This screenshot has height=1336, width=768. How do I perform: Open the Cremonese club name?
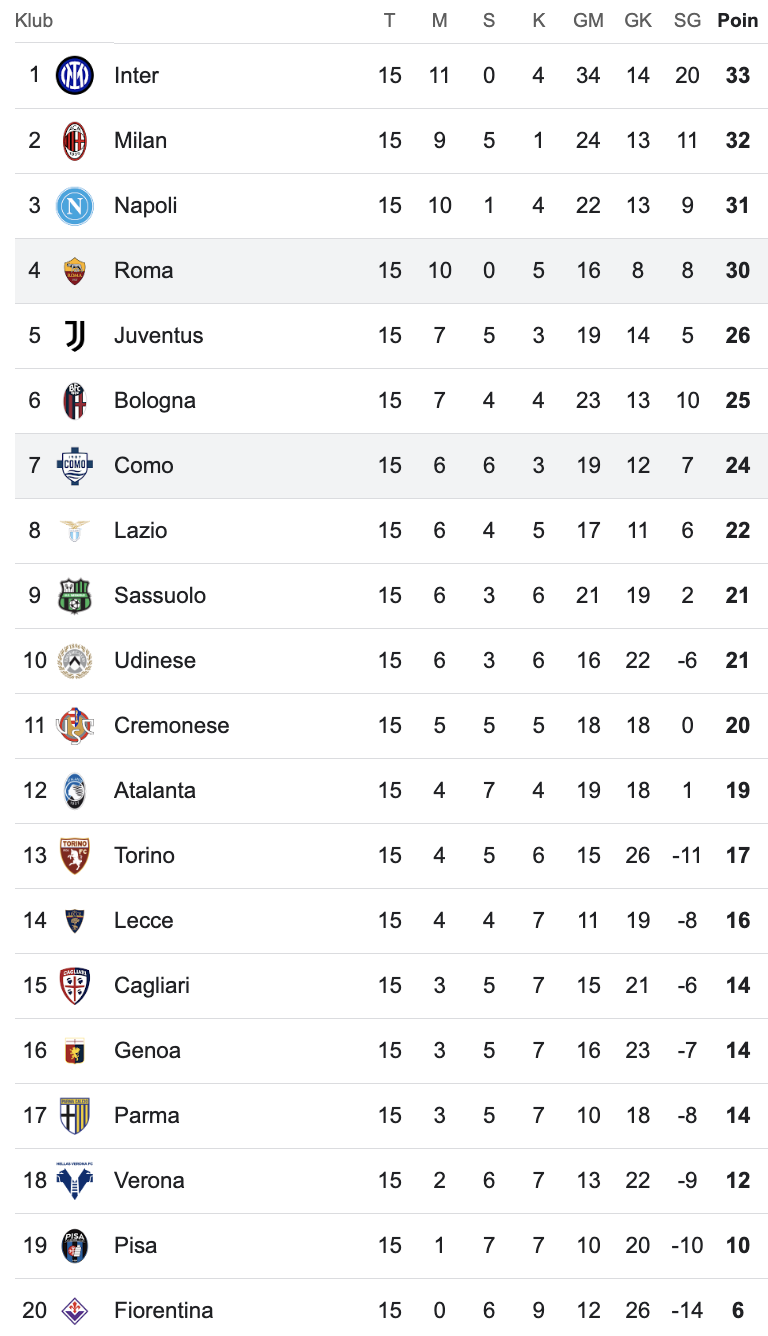pyautogui.click(x=171, y=726)
